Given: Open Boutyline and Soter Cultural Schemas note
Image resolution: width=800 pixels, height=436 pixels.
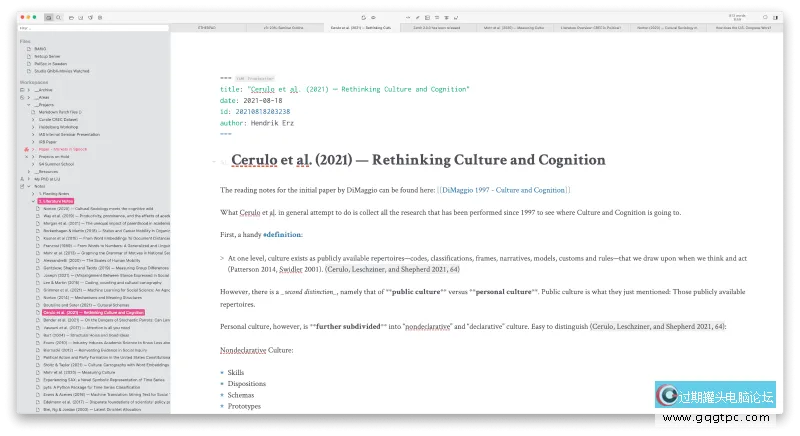Looking at the screenshot, I should [x=86, y=305].
